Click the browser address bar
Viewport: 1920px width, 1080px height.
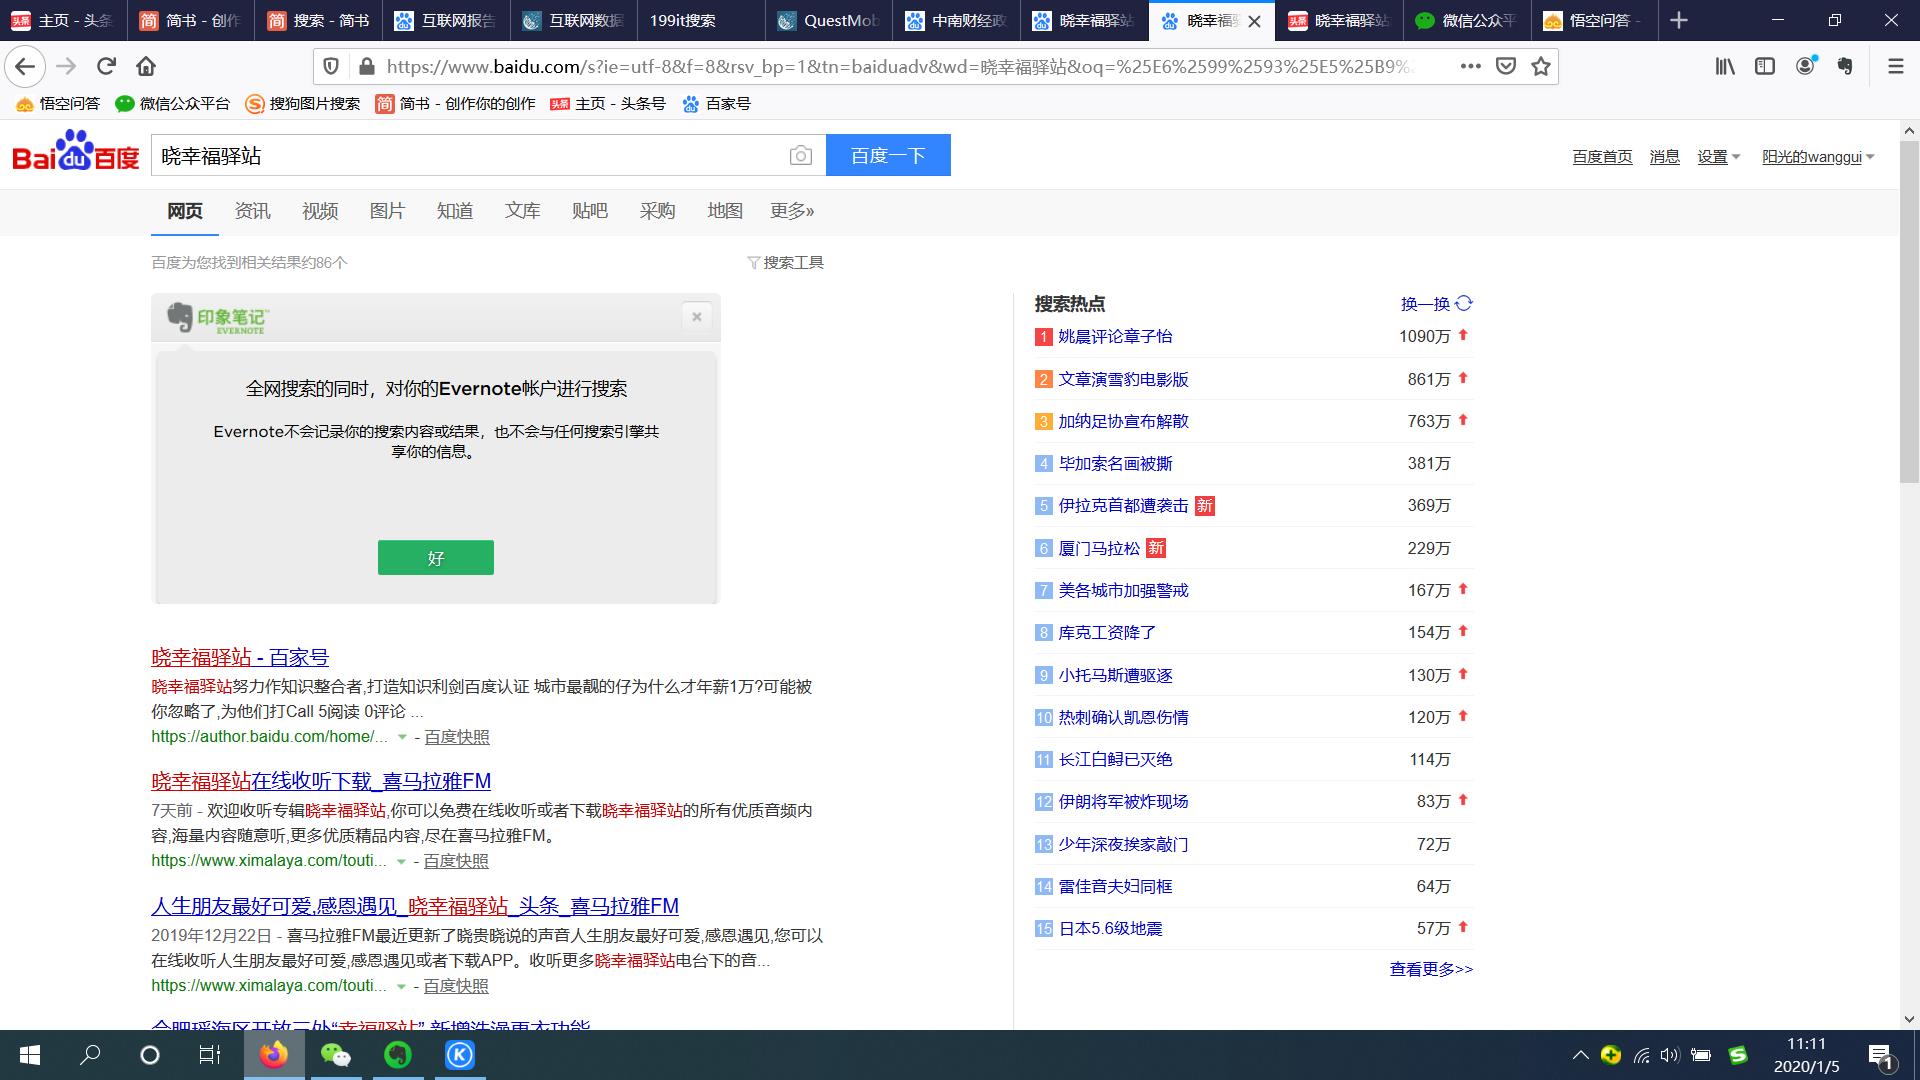[900, 66]
